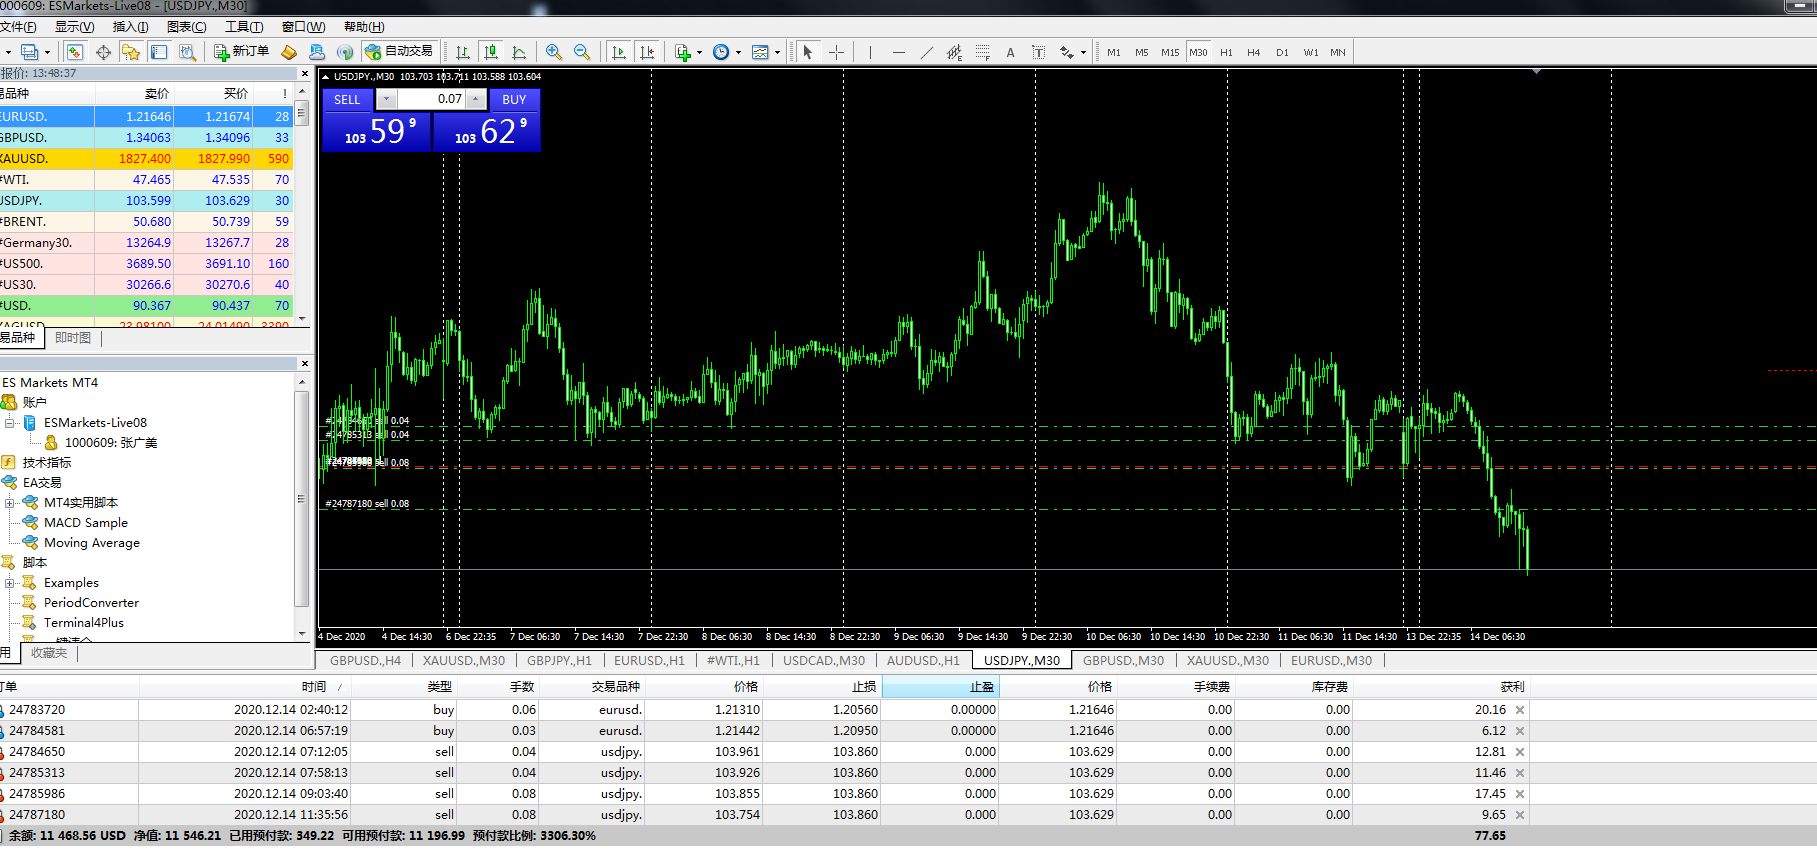The image size is (1817, 860).
Task: Close order 24783720 with its X
Action: [1520, 710]
